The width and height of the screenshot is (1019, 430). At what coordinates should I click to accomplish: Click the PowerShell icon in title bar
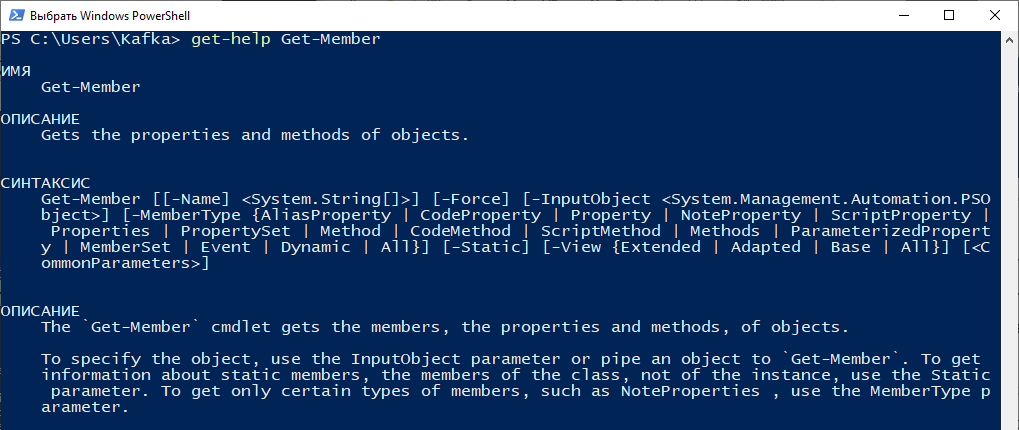[15, 16]
